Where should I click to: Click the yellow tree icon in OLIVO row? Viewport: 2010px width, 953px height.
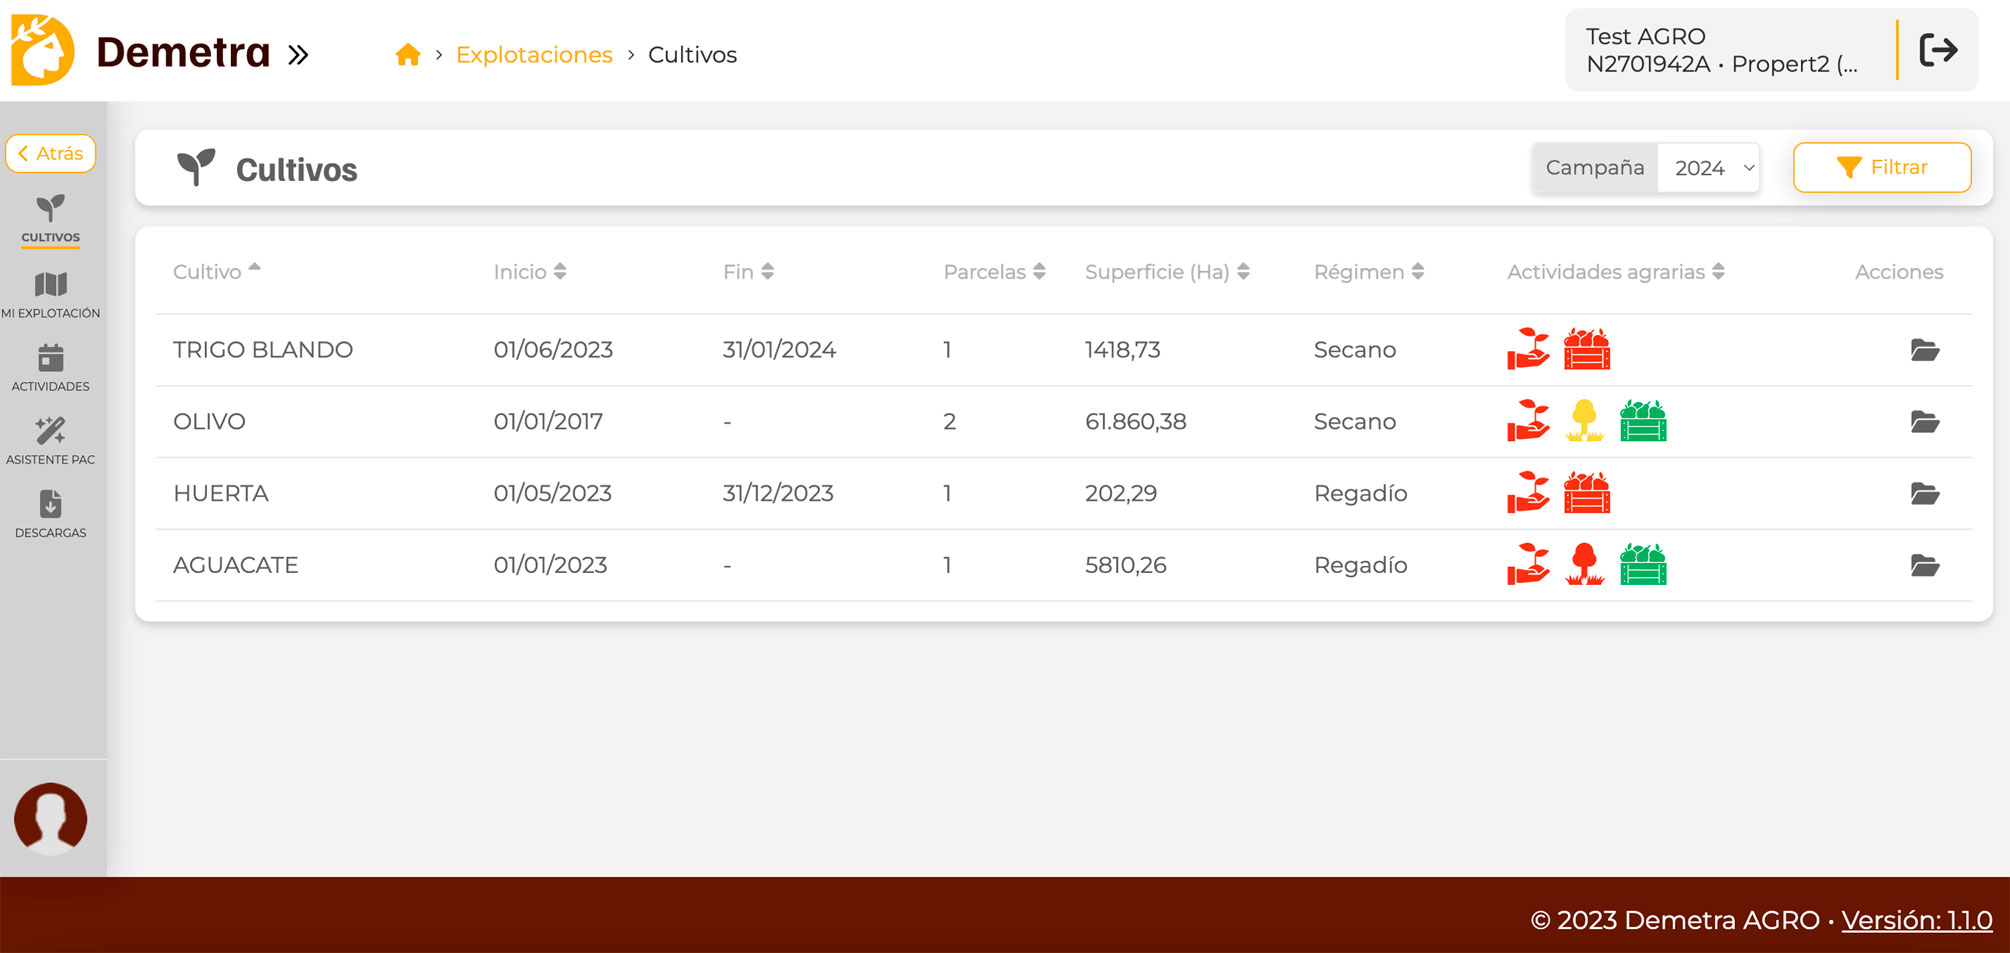(1584, 421)
